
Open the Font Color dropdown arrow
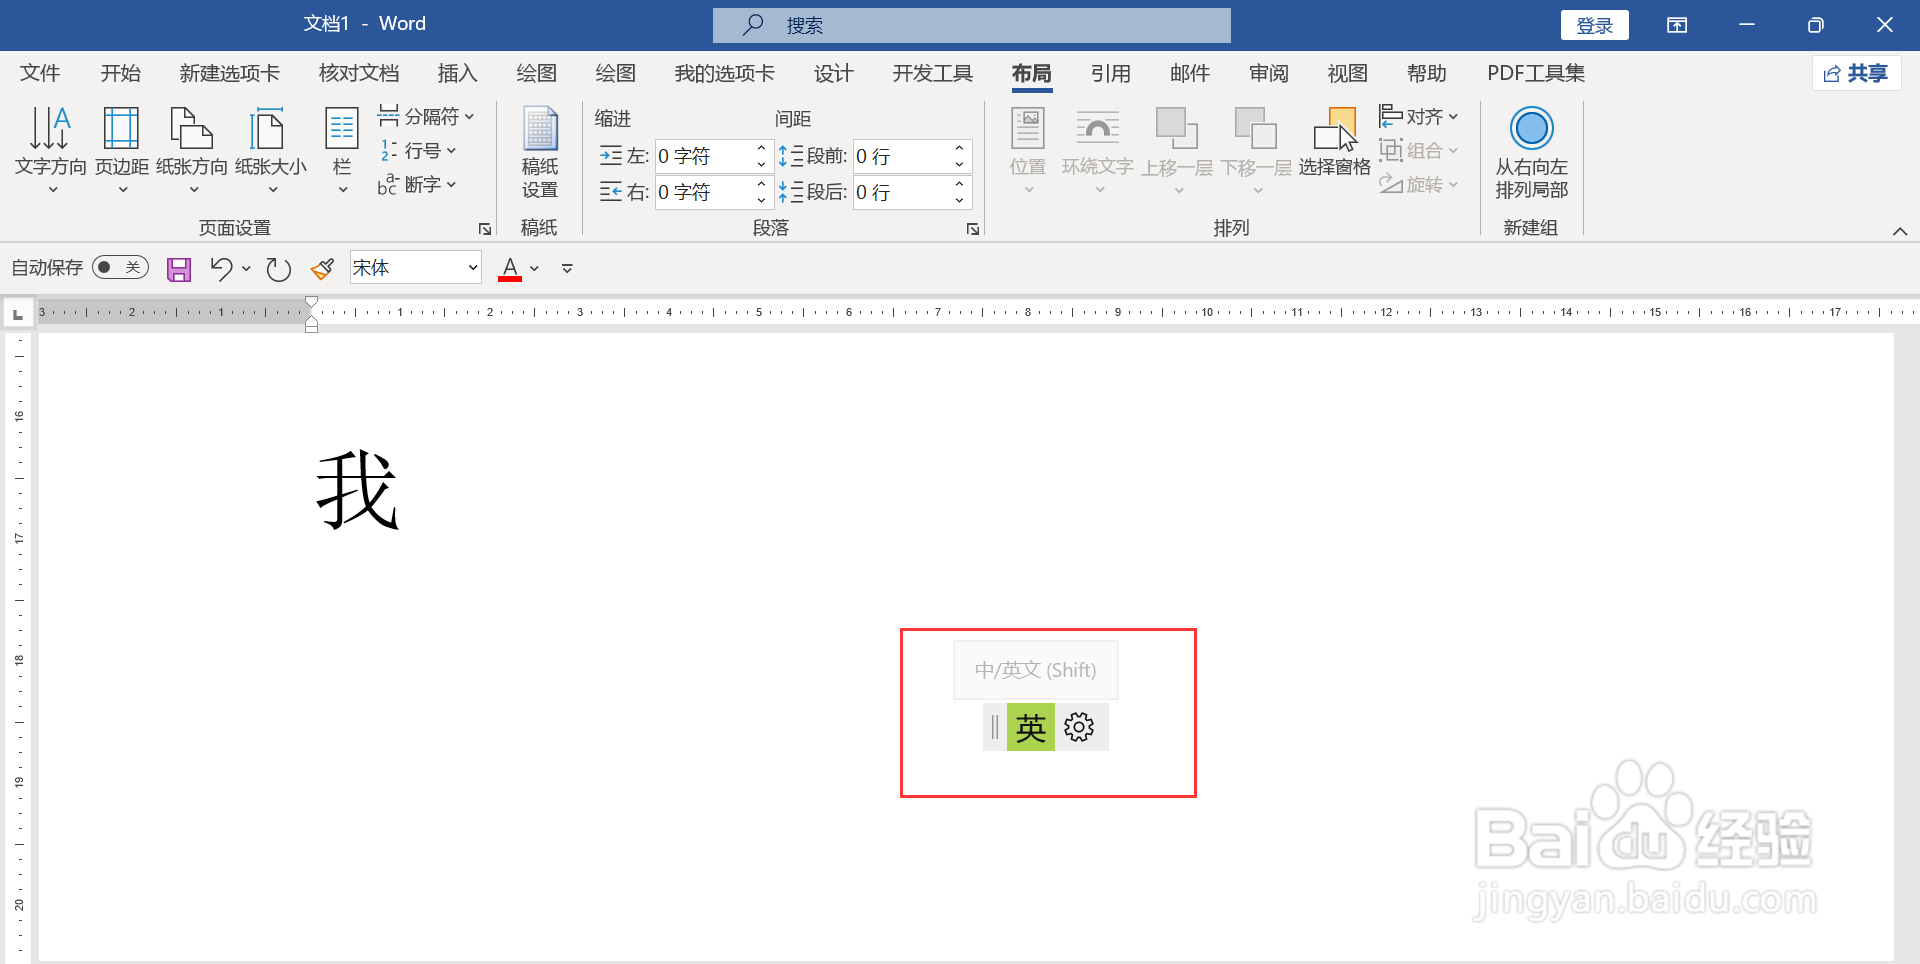click(x=535, y=268)
